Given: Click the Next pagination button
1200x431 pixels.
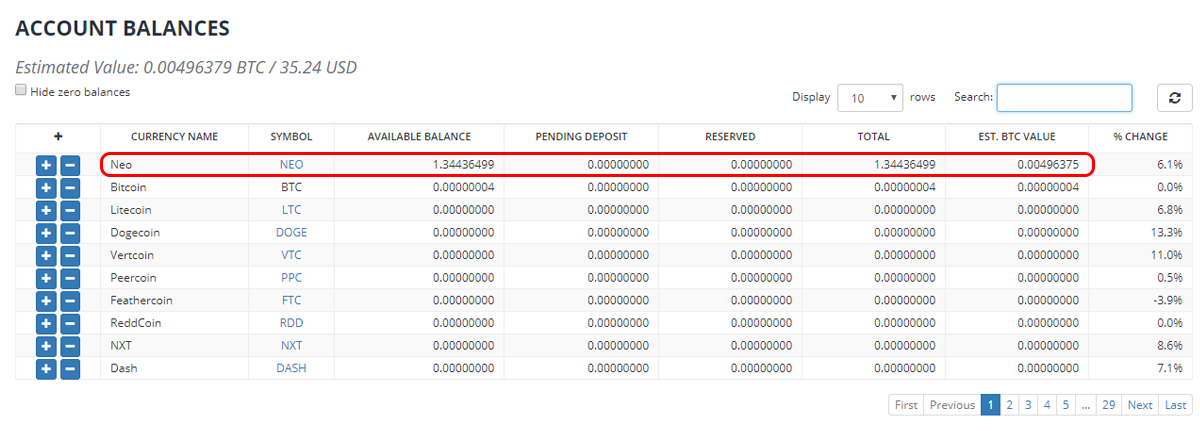Looking at the screenshot, I should point(1140,405).
